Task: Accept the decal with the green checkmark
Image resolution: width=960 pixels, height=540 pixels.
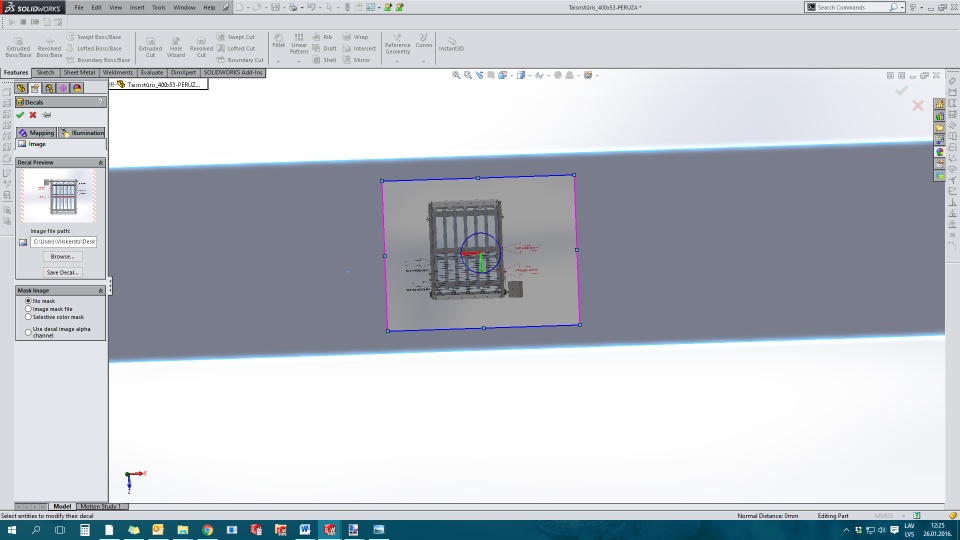Action: pos(20,115)
